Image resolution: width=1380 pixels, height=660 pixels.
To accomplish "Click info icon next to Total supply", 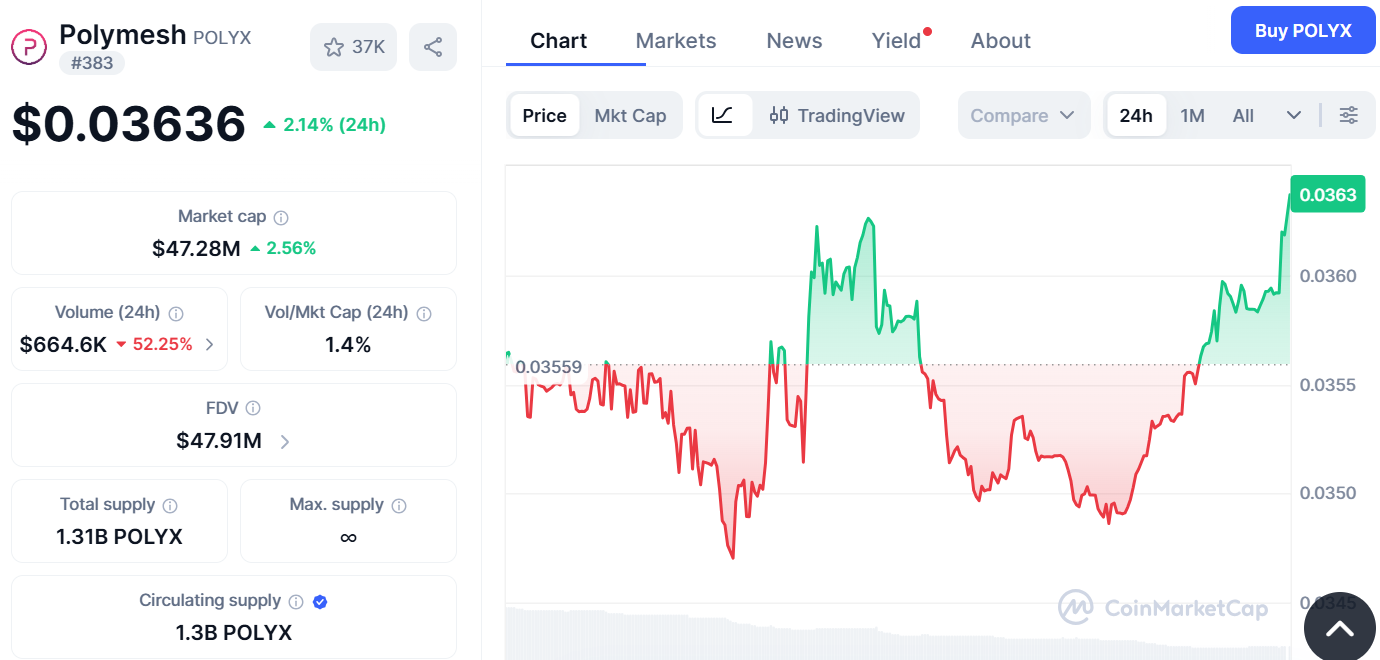I will coord(171,505).
